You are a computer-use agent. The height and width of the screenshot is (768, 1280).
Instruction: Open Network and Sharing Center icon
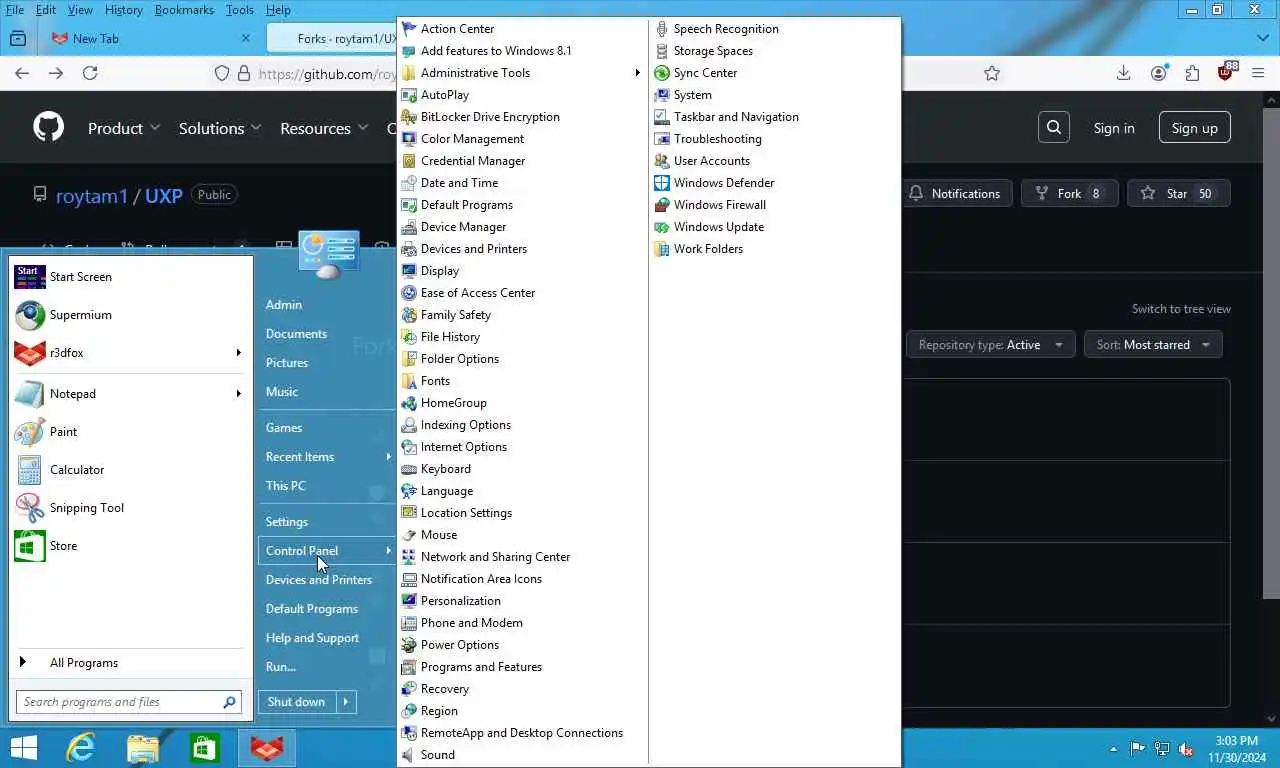(409, 557)
